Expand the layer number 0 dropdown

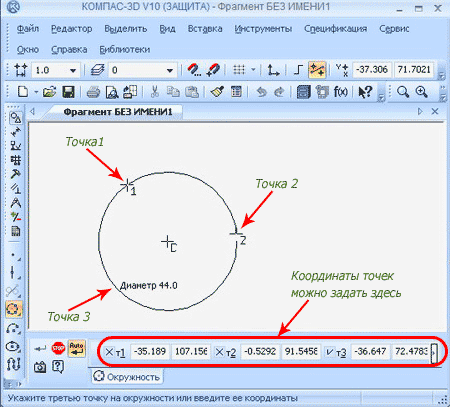pos(170,70)
